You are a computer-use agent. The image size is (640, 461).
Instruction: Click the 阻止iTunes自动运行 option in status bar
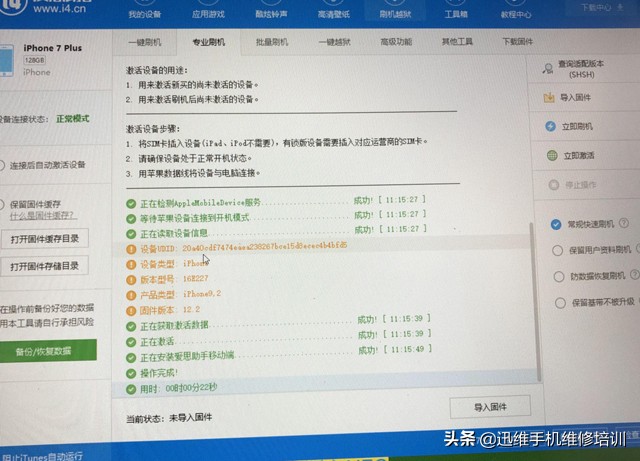point(42,456)
